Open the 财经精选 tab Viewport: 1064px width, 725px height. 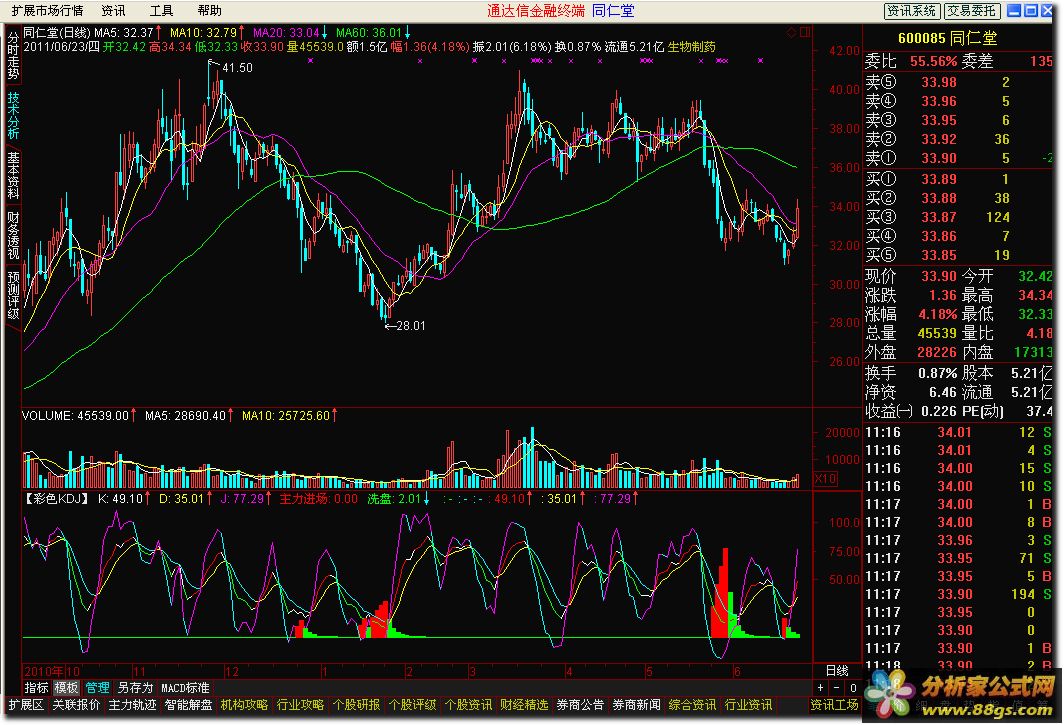524,705
